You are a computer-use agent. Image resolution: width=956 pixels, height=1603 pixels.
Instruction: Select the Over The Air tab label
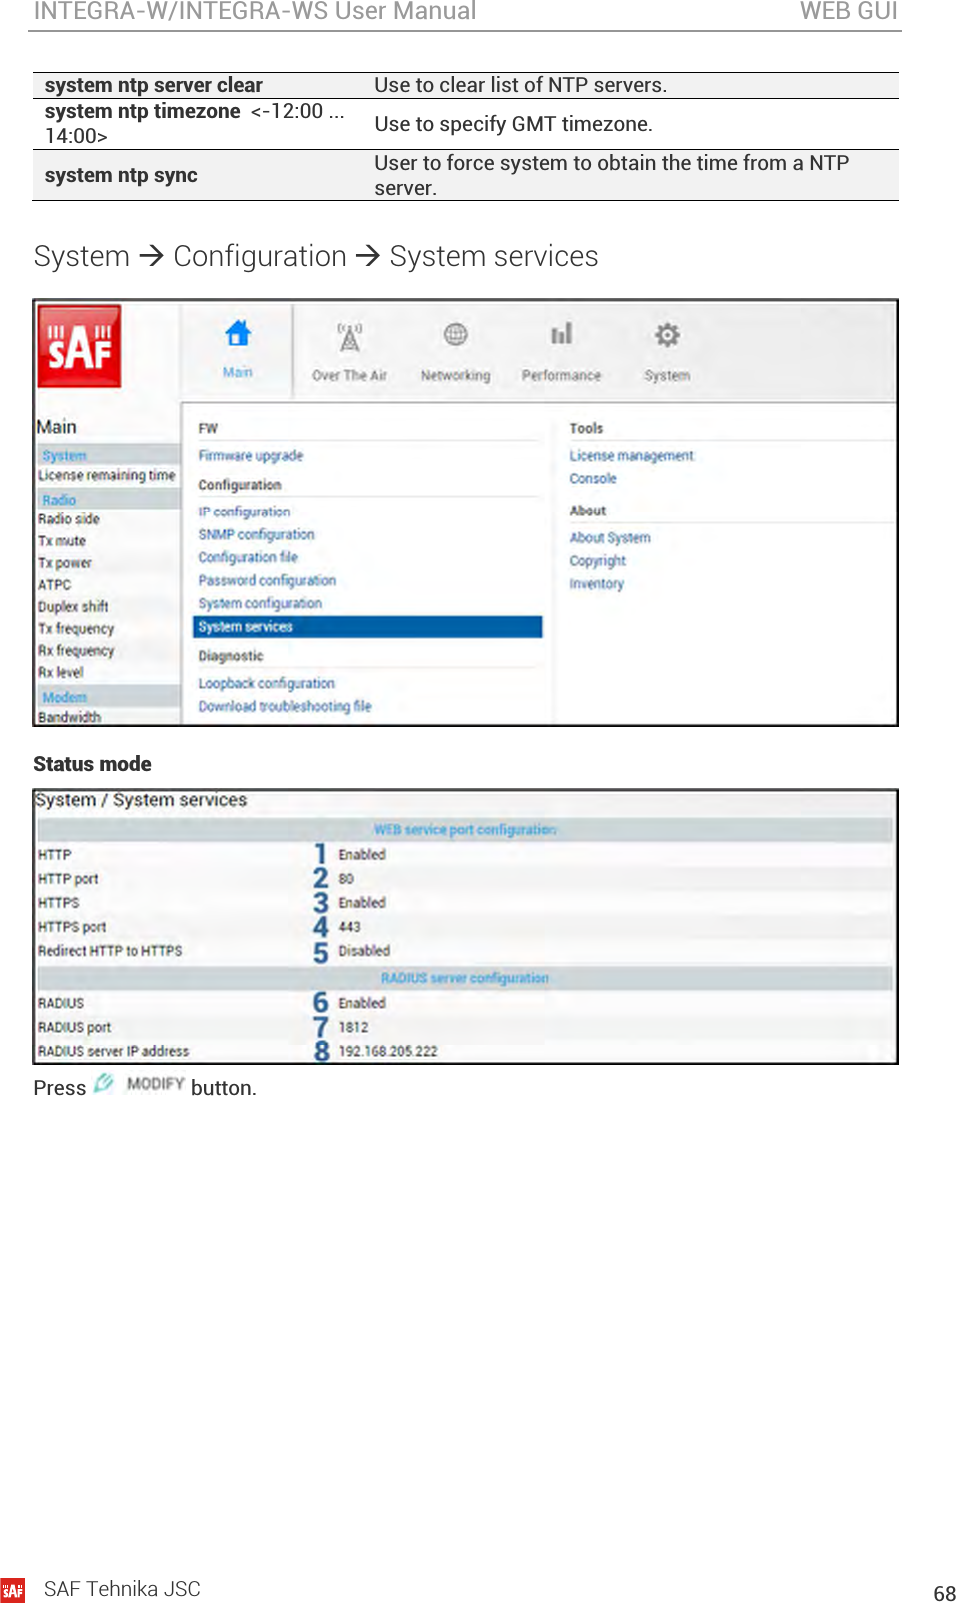pyautogui.click(x=349, y=376)
